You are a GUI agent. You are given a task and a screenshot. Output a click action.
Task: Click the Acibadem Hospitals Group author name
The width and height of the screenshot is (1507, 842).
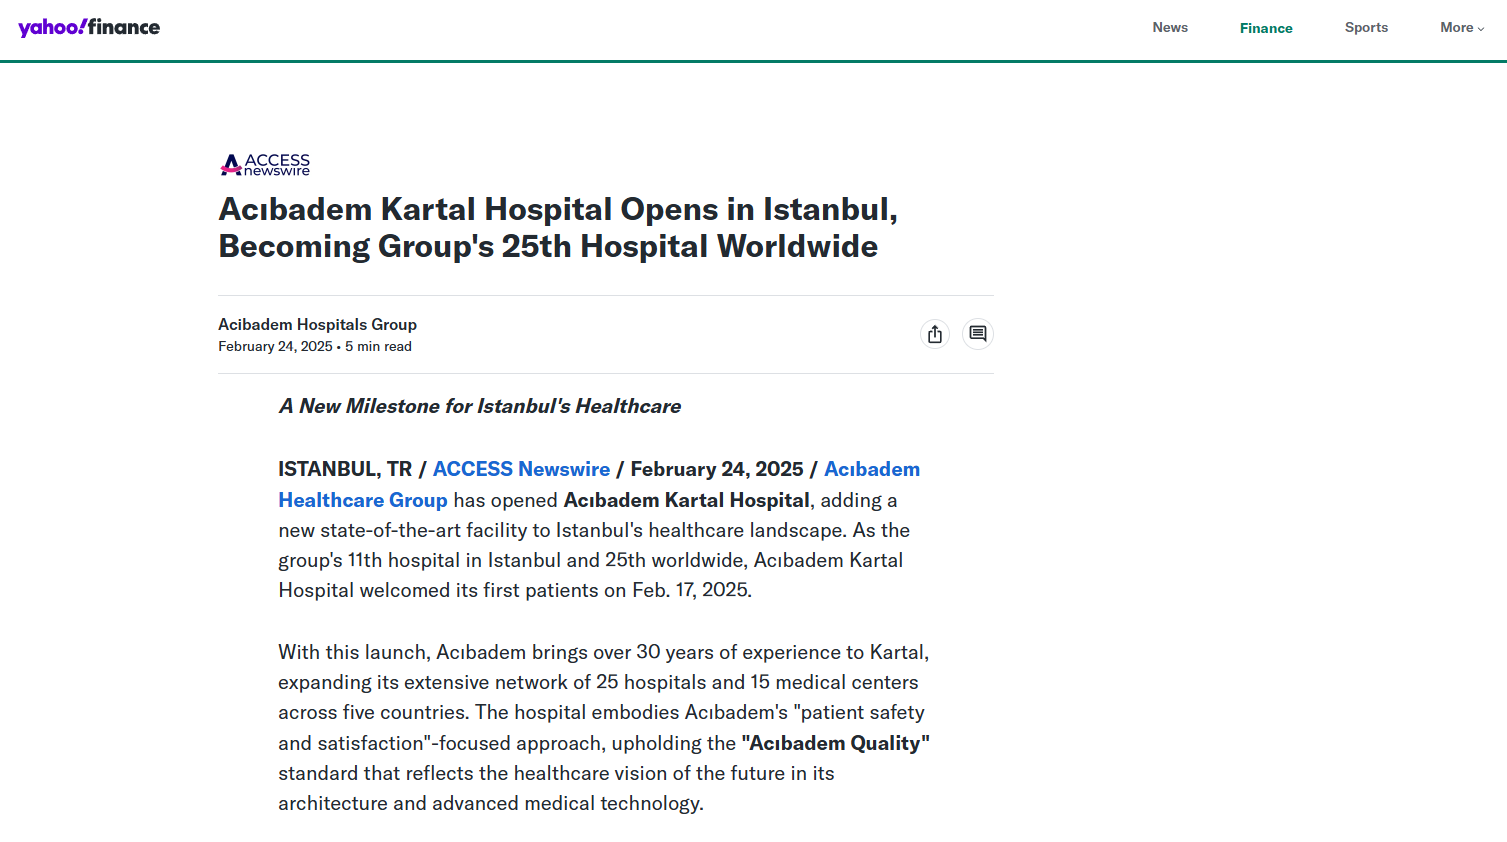click(x=318, y=325)
